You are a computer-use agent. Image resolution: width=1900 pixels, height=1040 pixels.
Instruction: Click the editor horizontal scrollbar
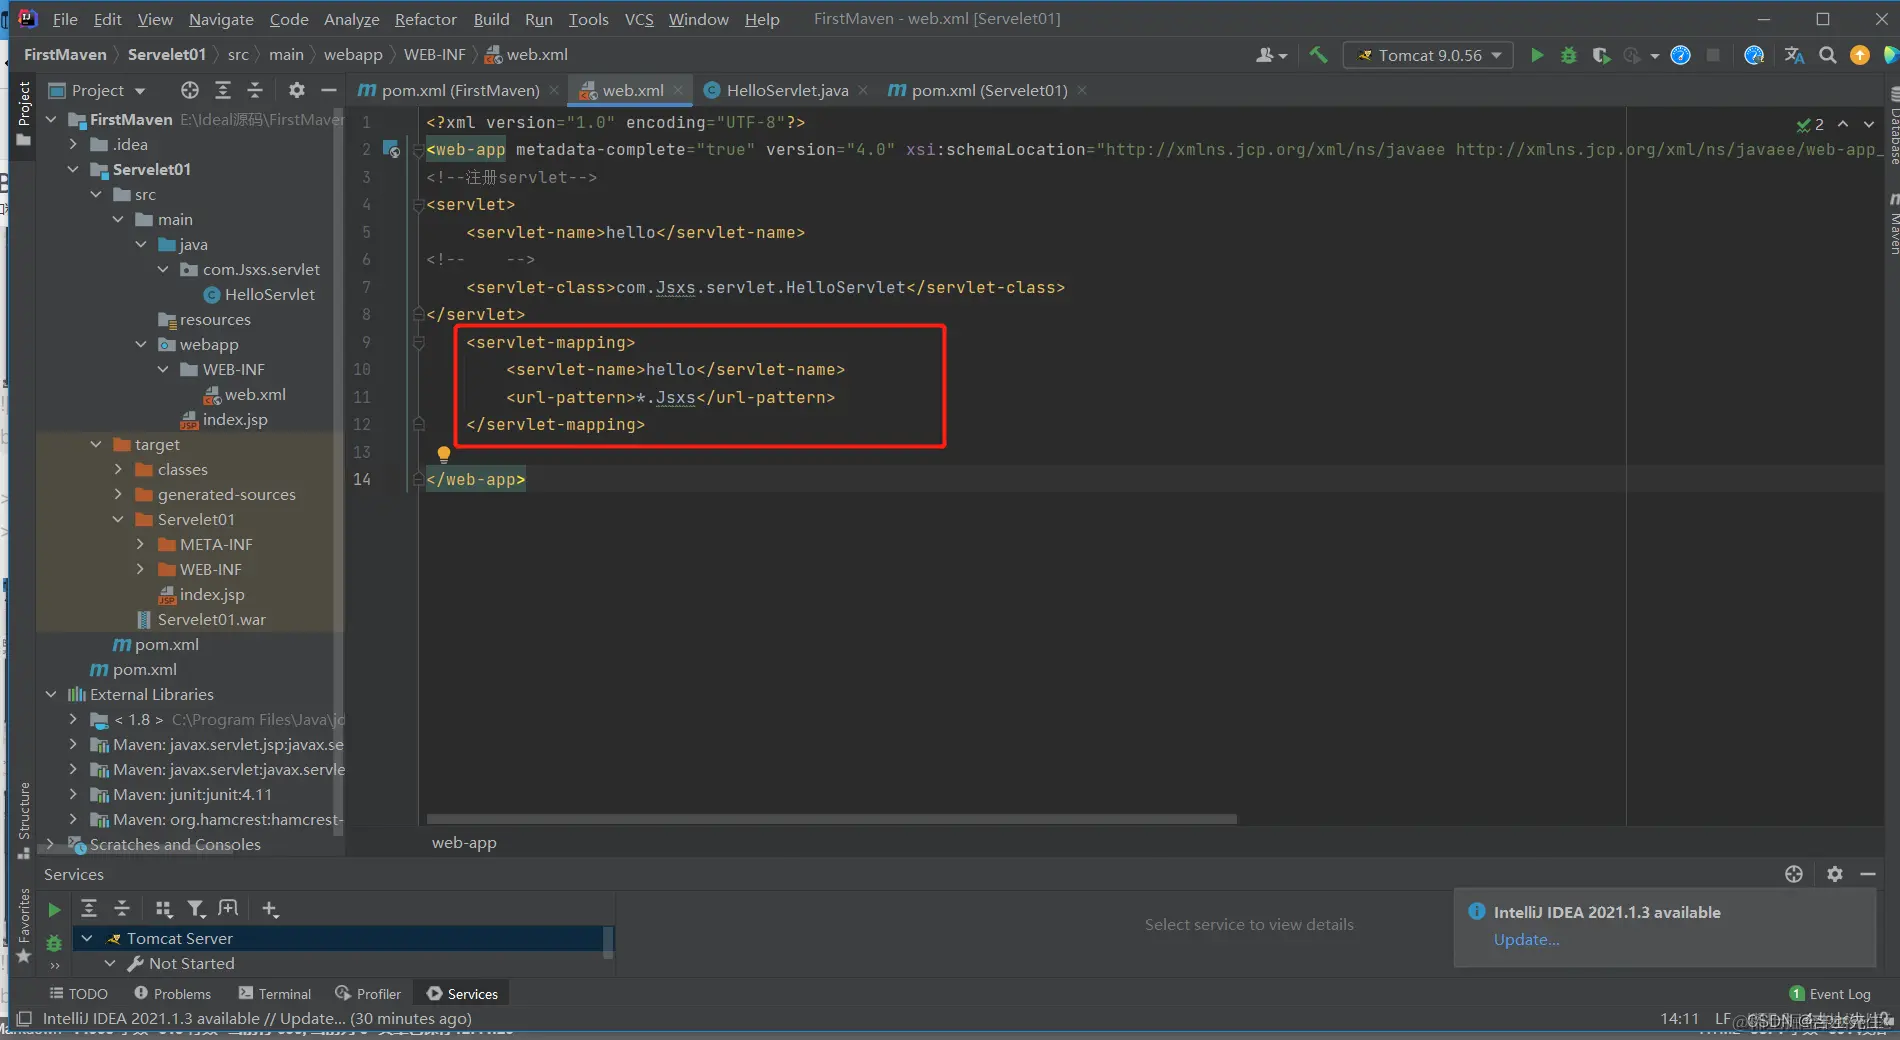pyautogui.click(x=832, y=819)
